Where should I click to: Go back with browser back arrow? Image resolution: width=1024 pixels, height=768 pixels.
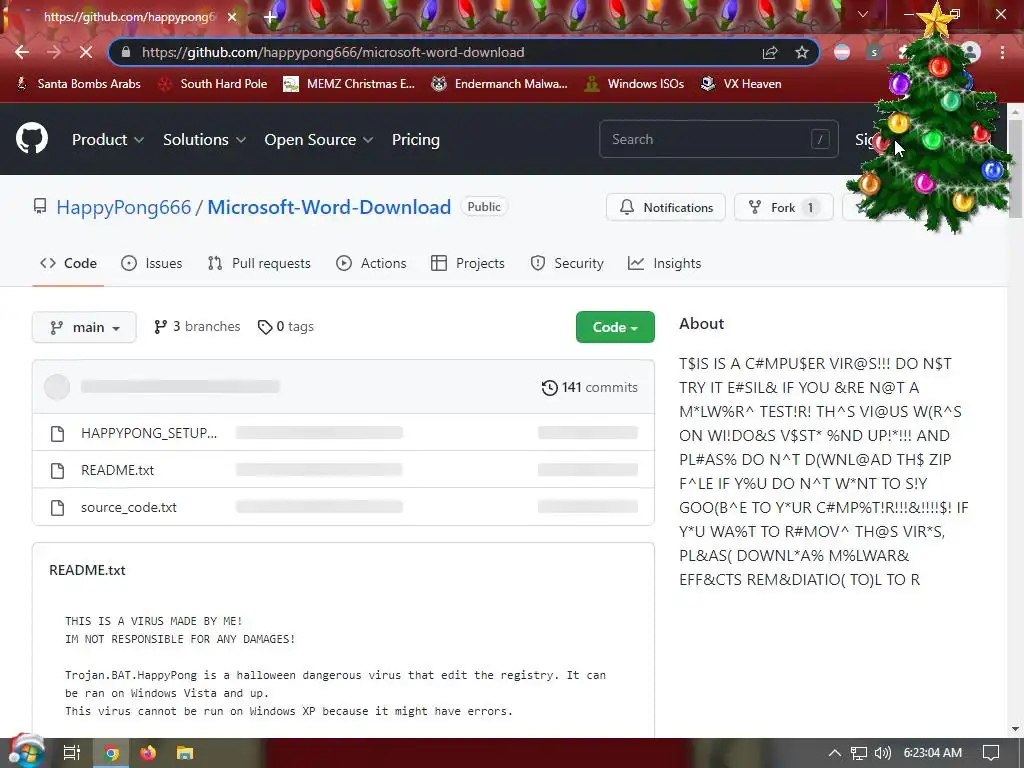click(x=22, y=52)
